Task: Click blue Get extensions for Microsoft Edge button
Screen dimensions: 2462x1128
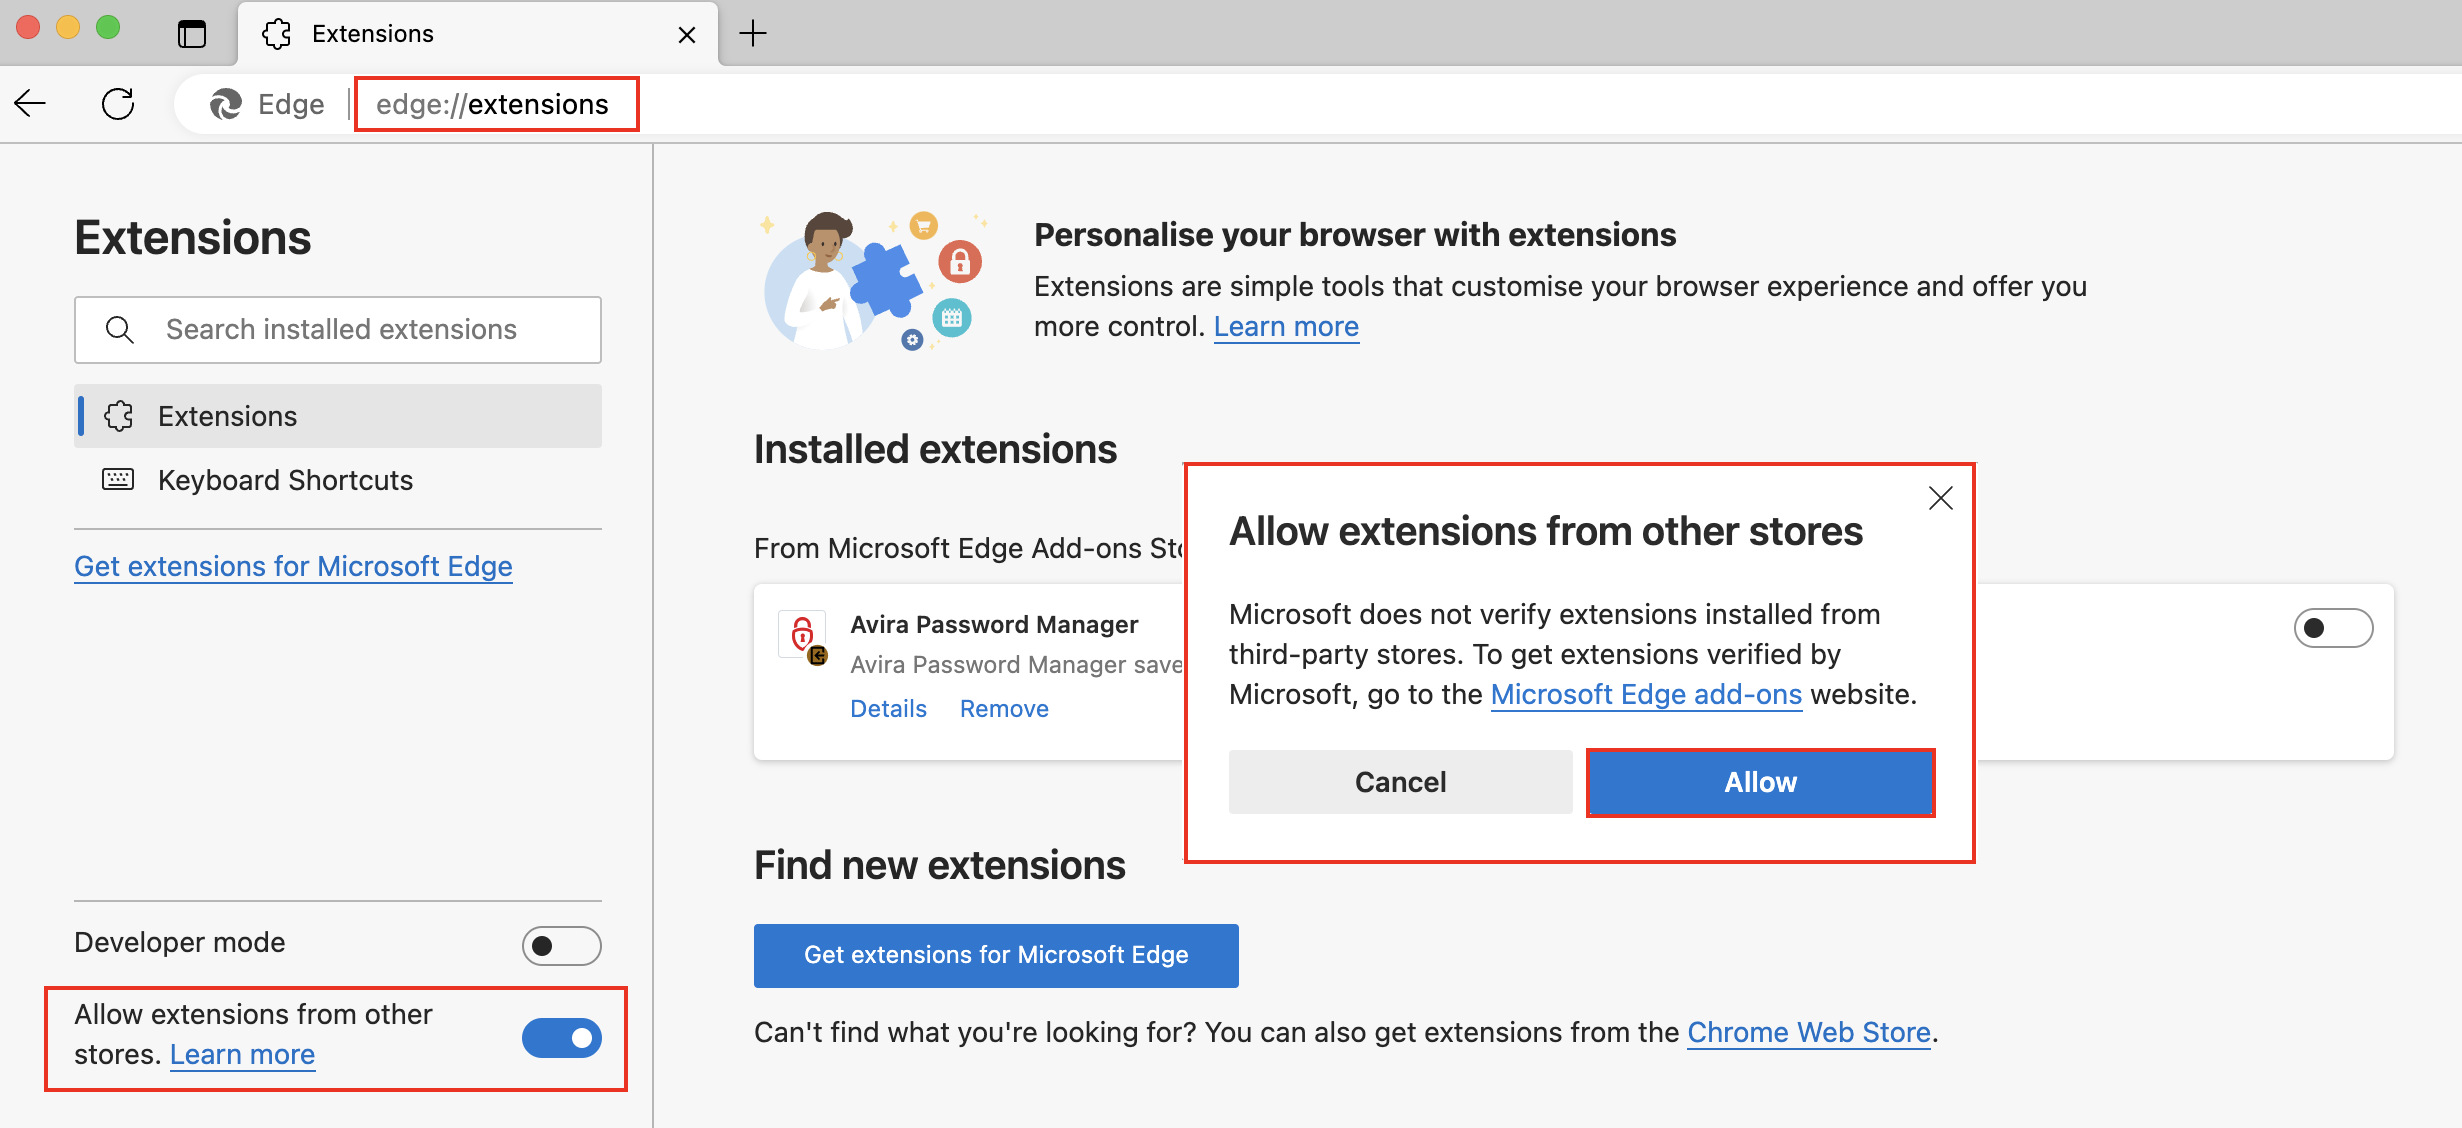Action: (996, 956)
